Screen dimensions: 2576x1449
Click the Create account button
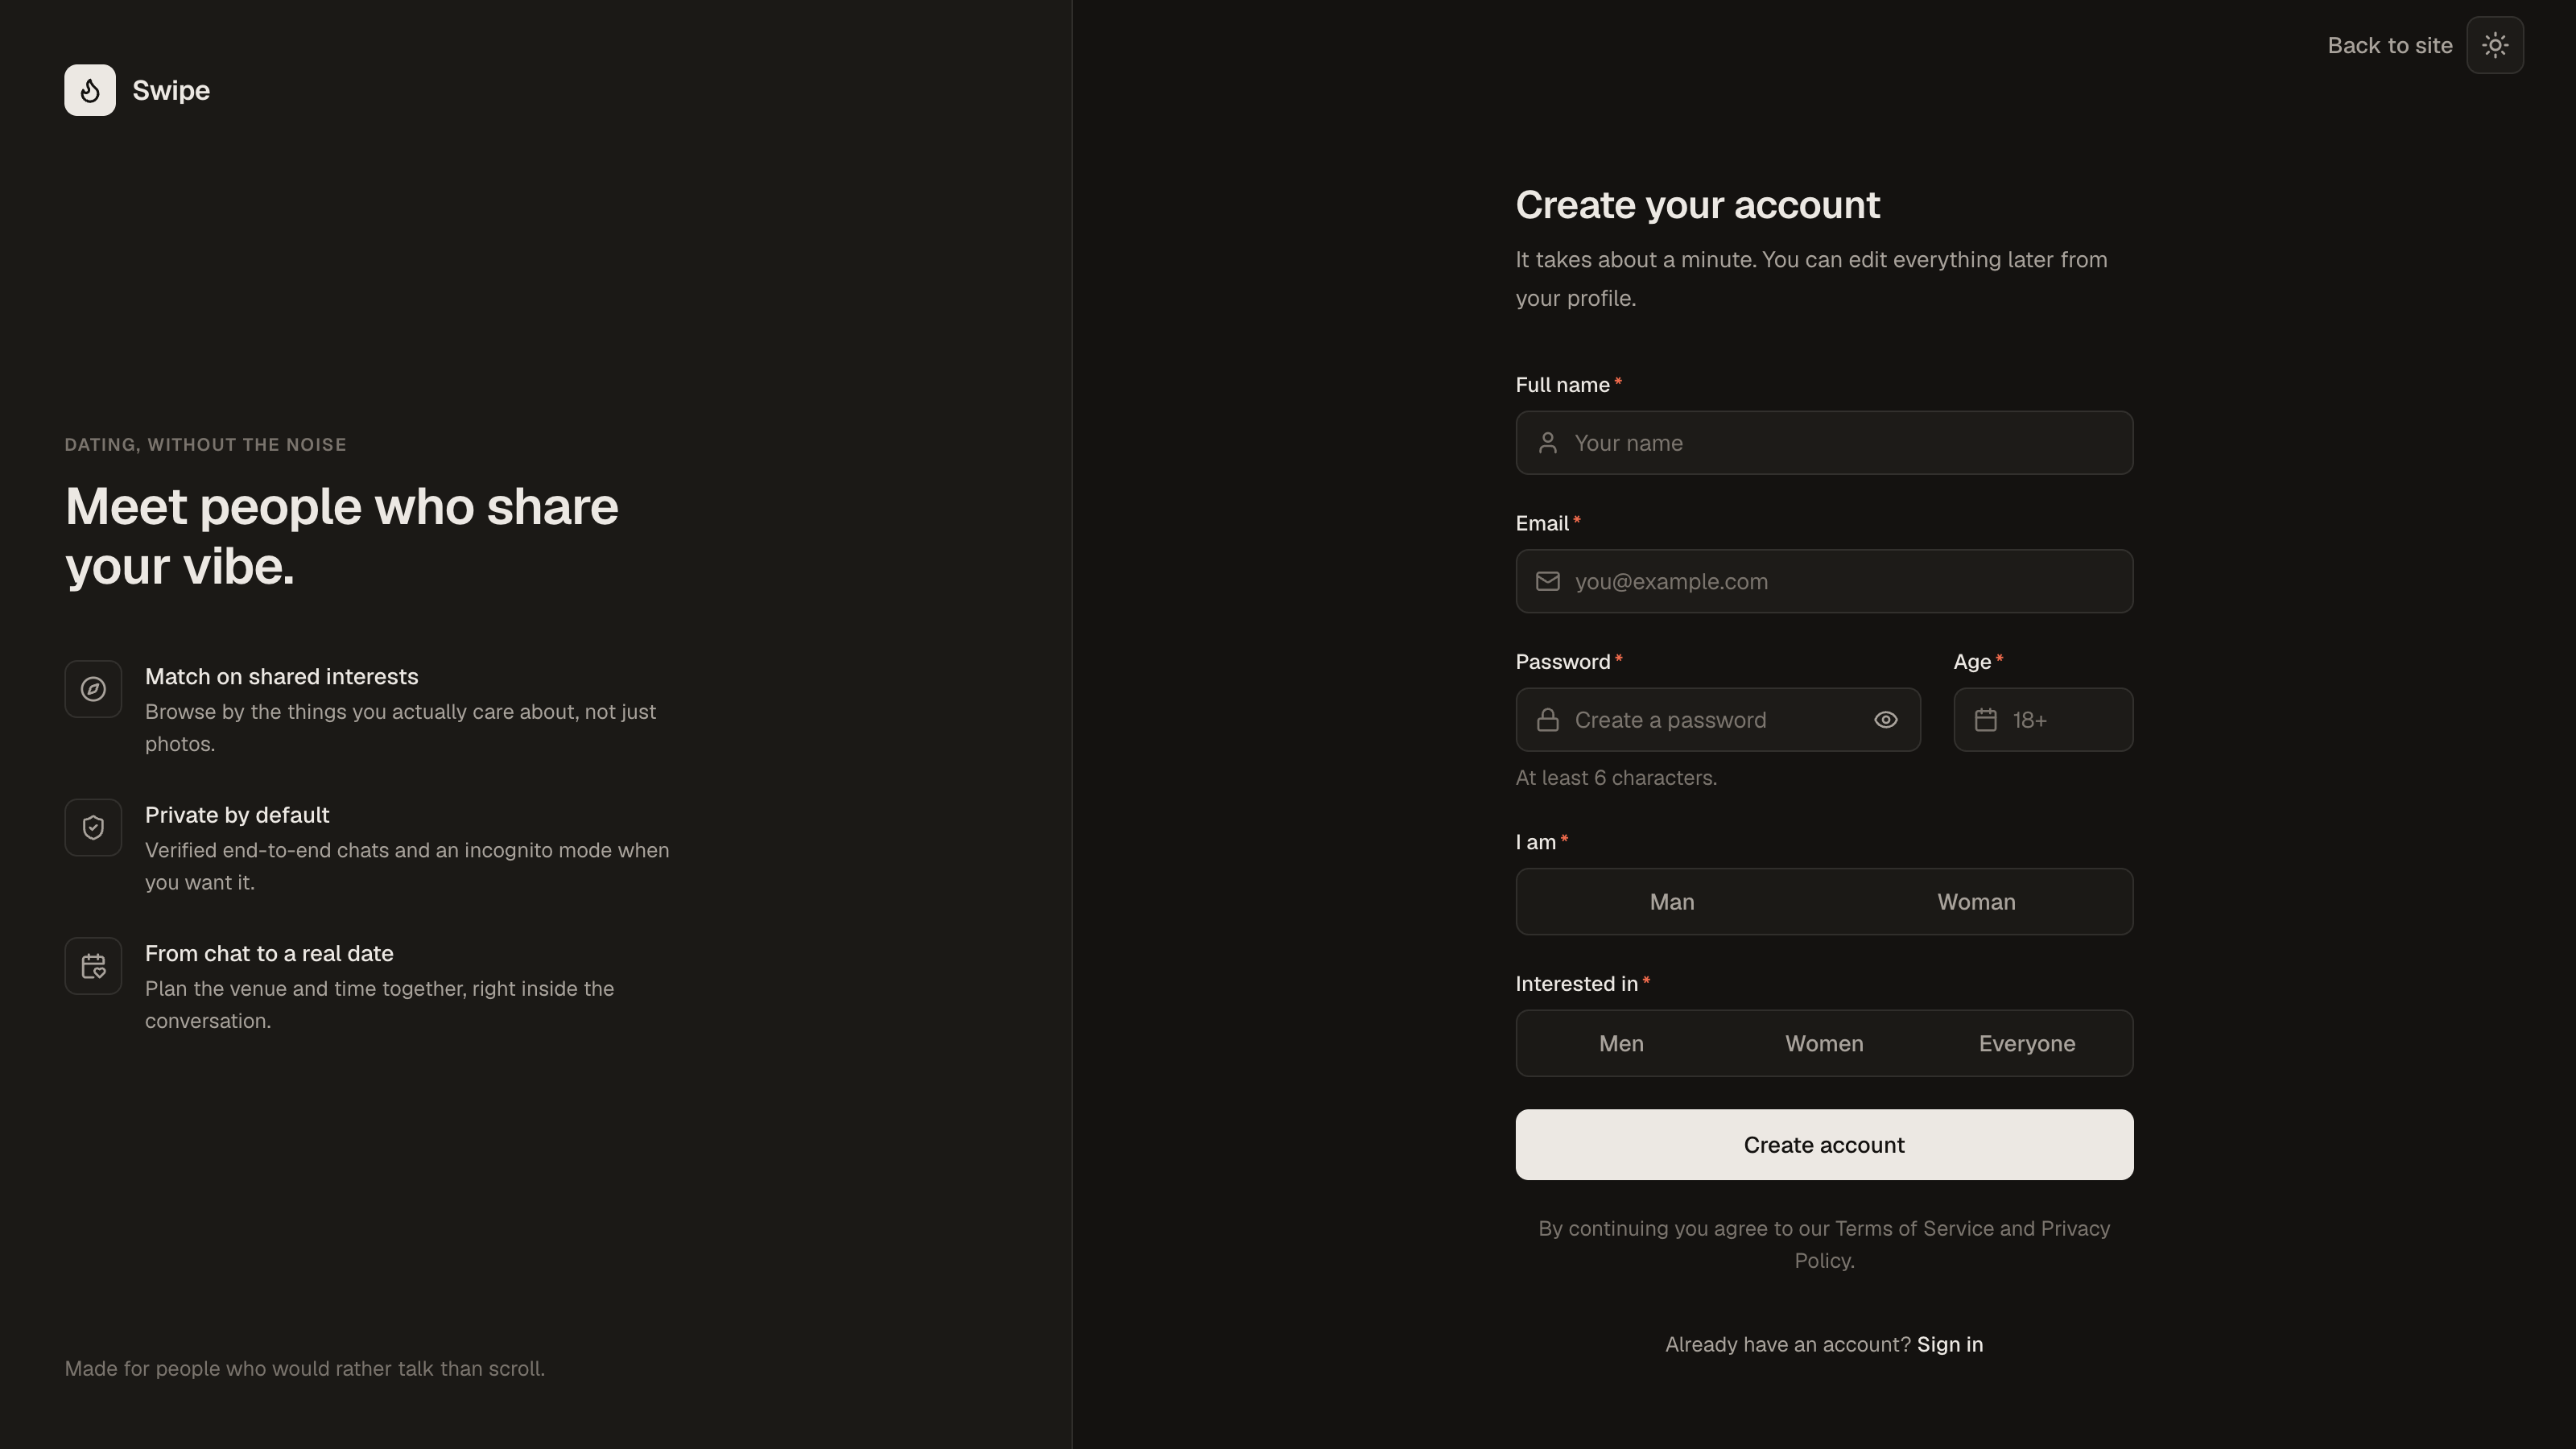pos(1824,1145)
